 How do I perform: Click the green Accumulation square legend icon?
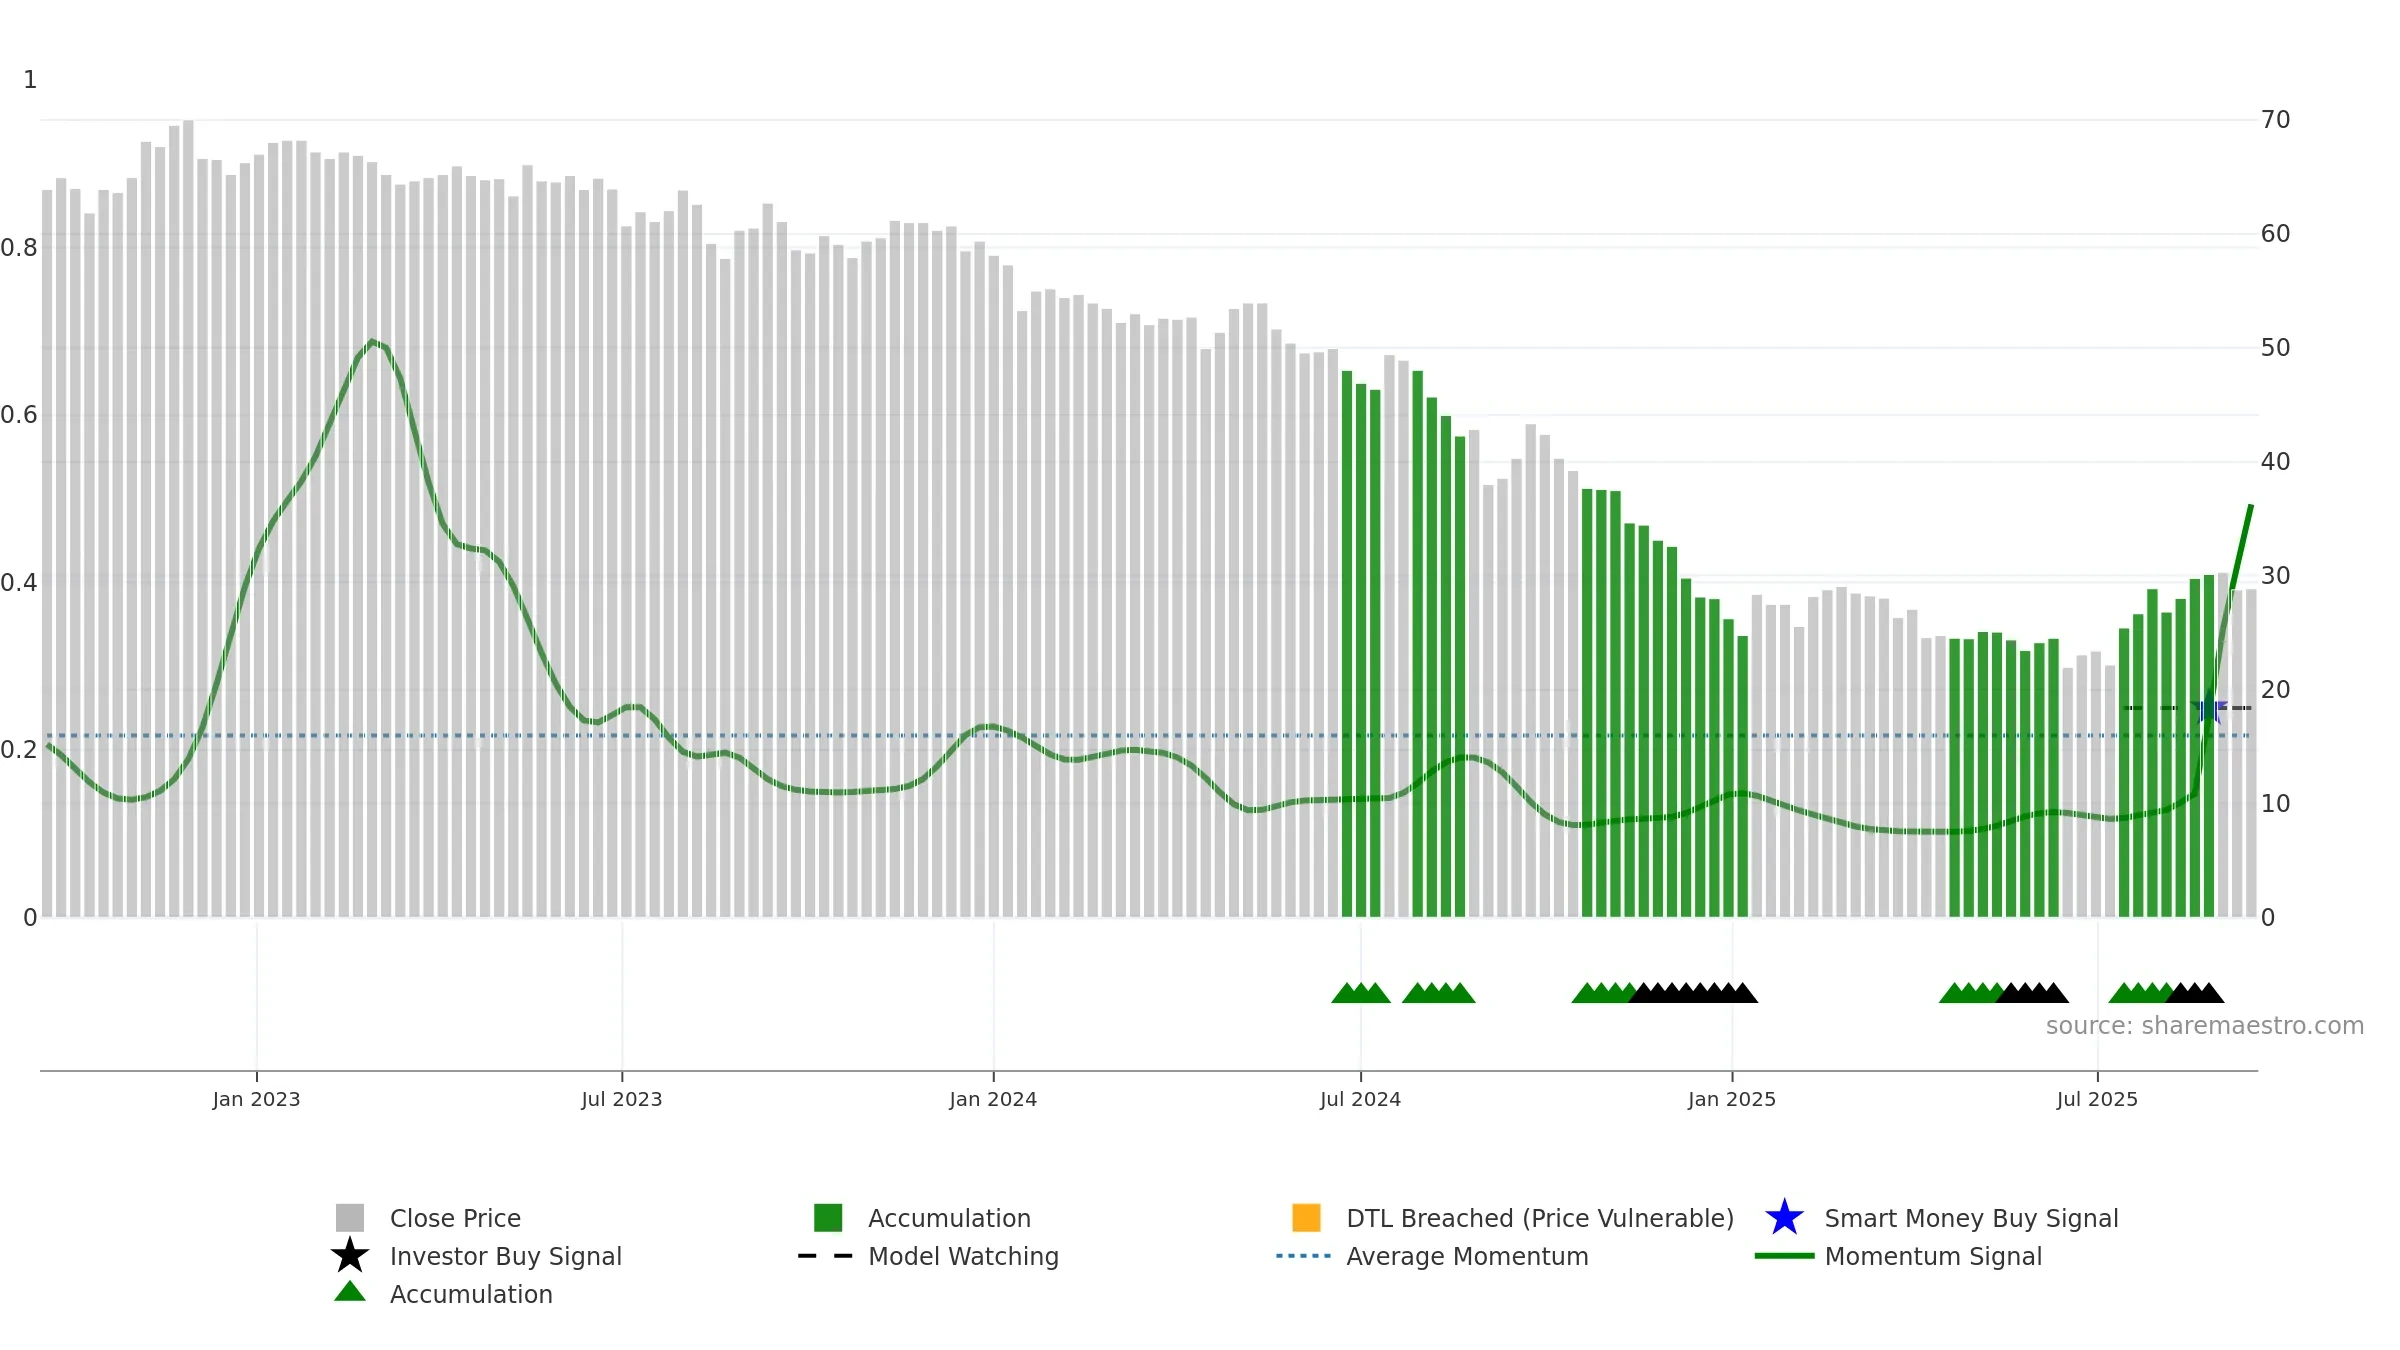click(828, 1218)
